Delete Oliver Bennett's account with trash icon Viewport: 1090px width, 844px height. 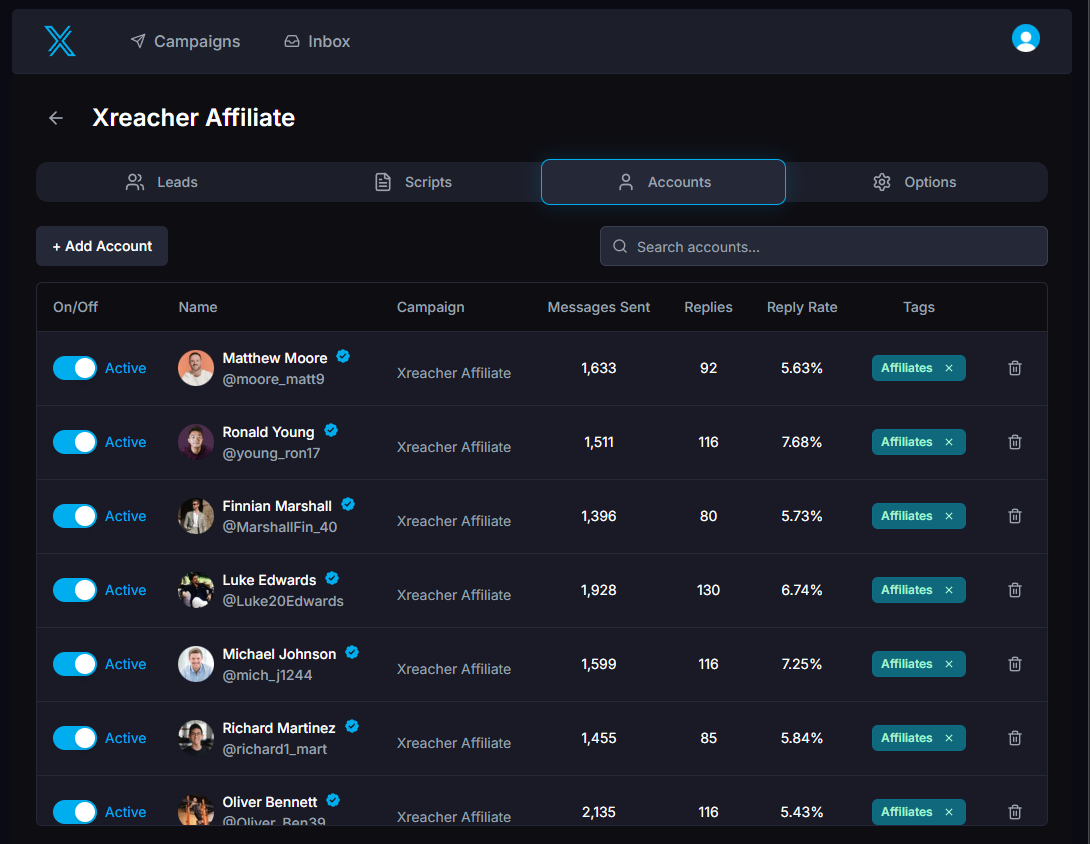1014,812
